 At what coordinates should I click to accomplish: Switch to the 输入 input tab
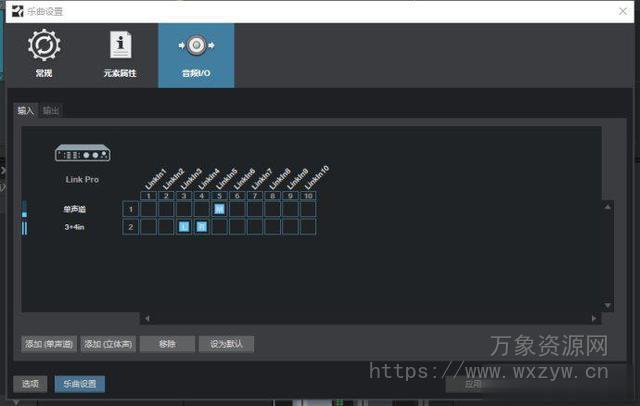[26, 111]
